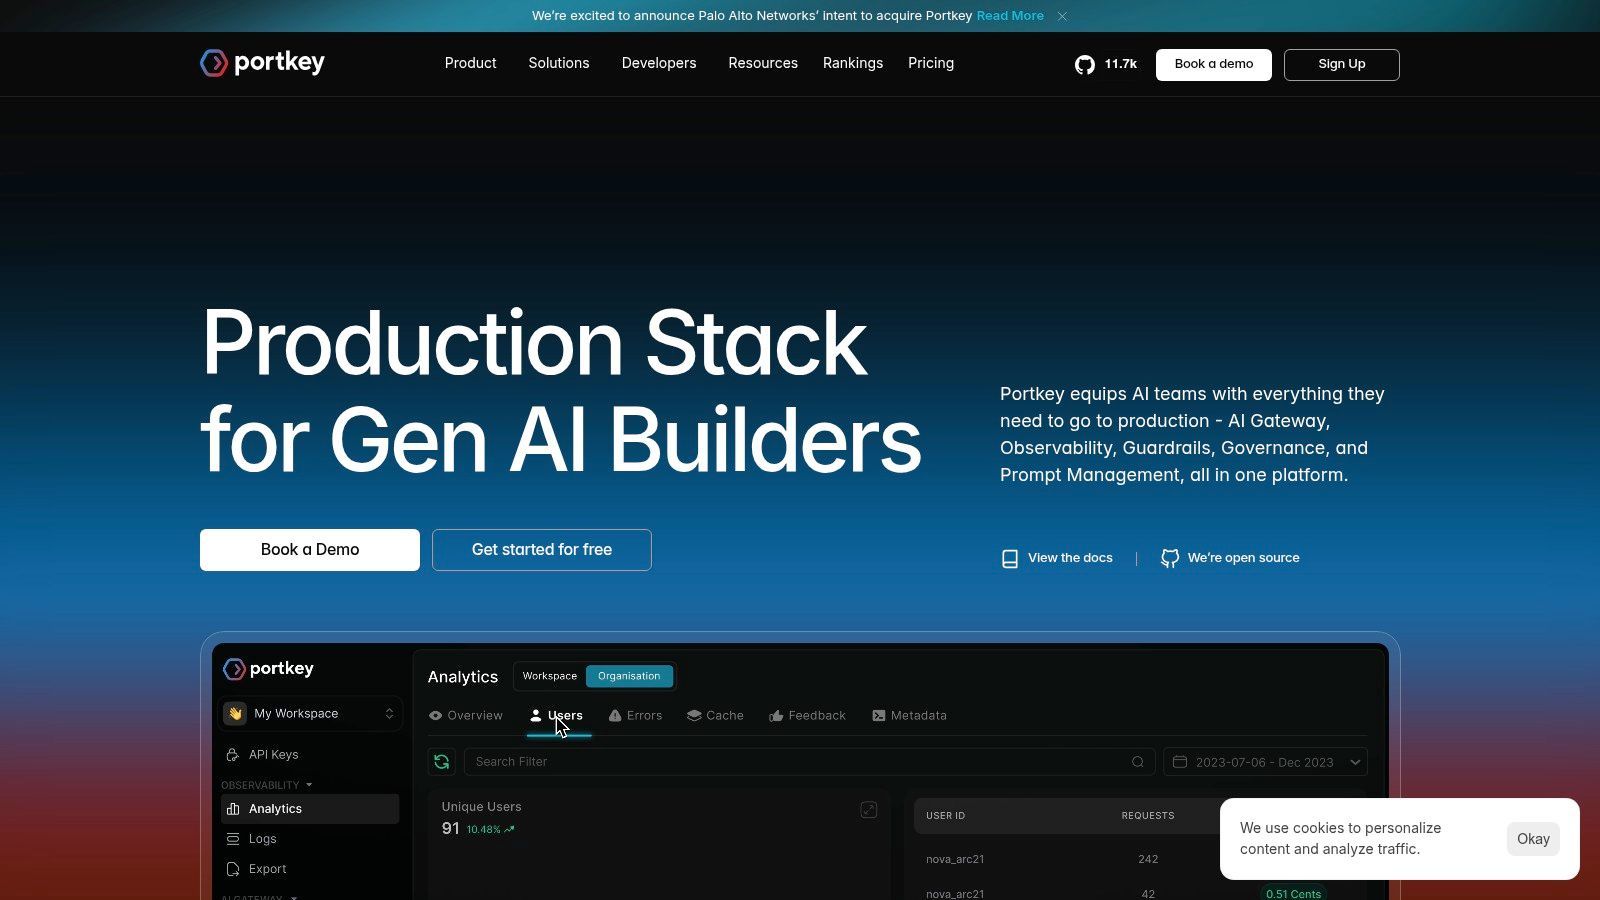Click Get started for free

(x=542, y=550)
